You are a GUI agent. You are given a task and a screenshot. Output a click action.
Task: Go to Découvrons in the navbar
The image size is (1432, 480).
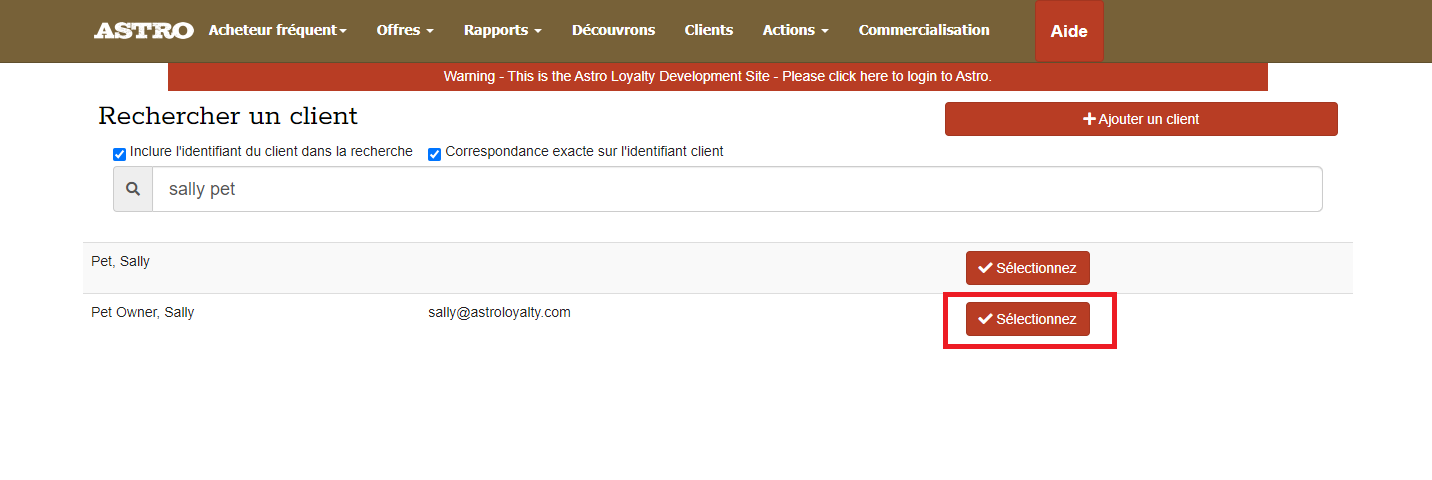[613, 30]
